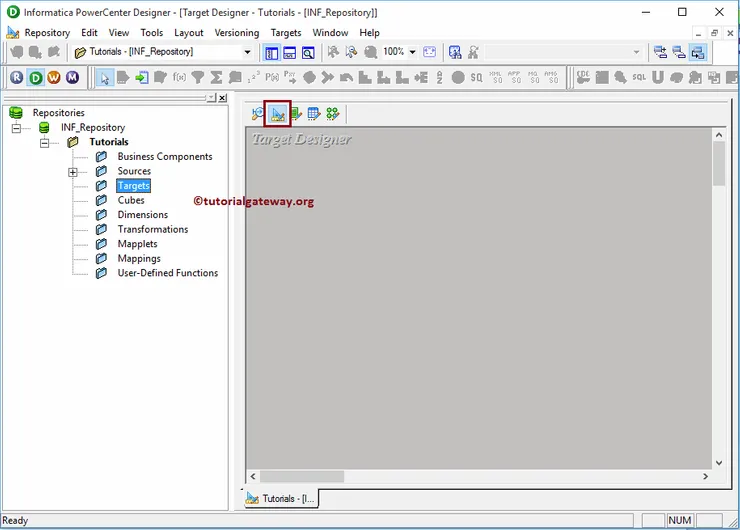Collapse the INF_Repository tree node
Image resolution: width=740 pixels, height=530 pixels.
click(16, 128)
